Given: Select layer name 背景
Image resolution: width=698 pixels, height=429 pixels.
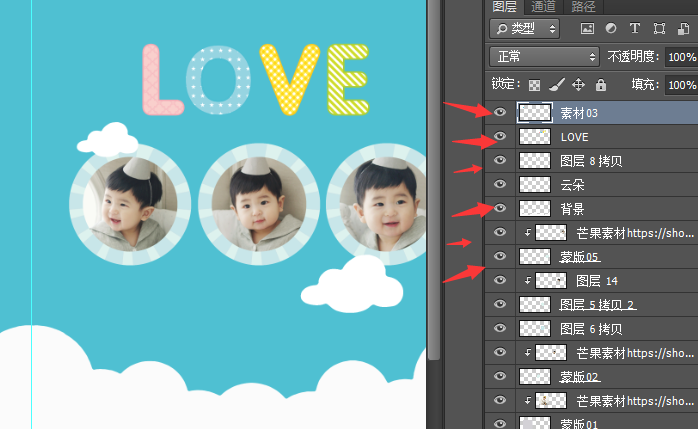Looking at the screenshot, I should click(x=572, y=209).
